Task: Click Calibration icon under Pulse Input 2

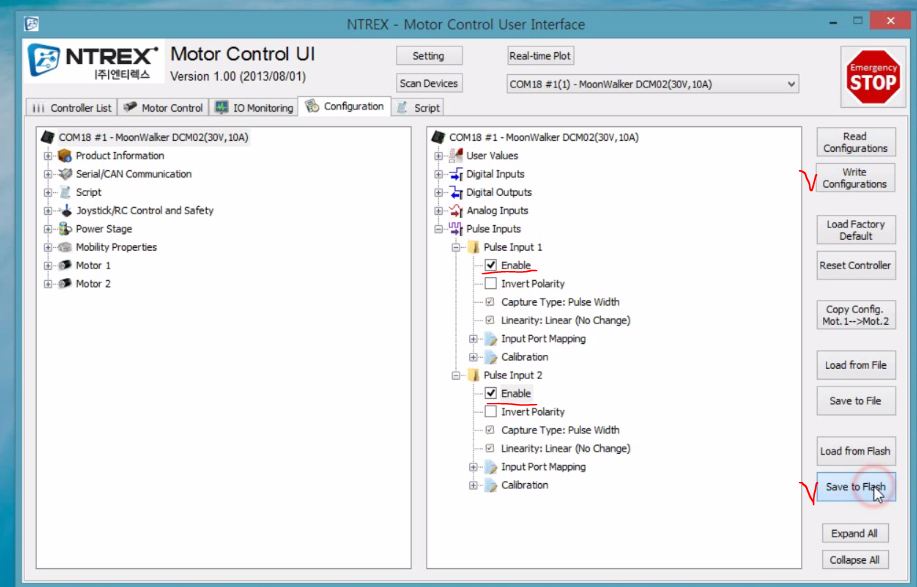Action: coord(491,485)
